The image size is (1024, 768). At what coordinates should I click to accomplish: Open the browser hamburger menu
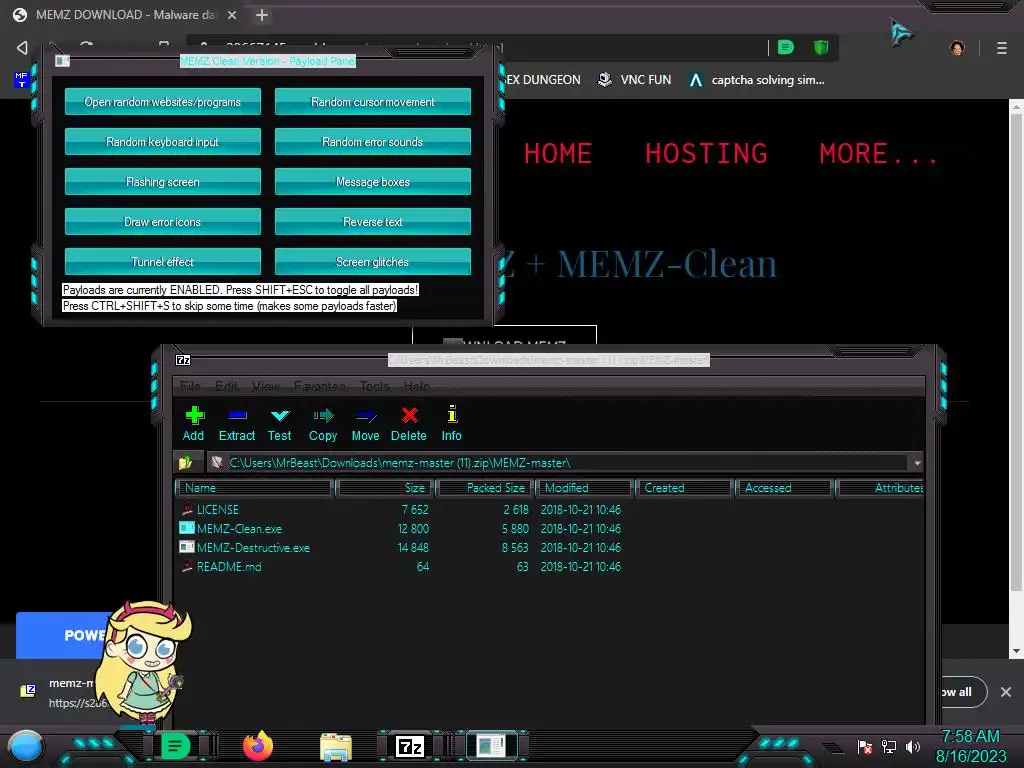1002,48
